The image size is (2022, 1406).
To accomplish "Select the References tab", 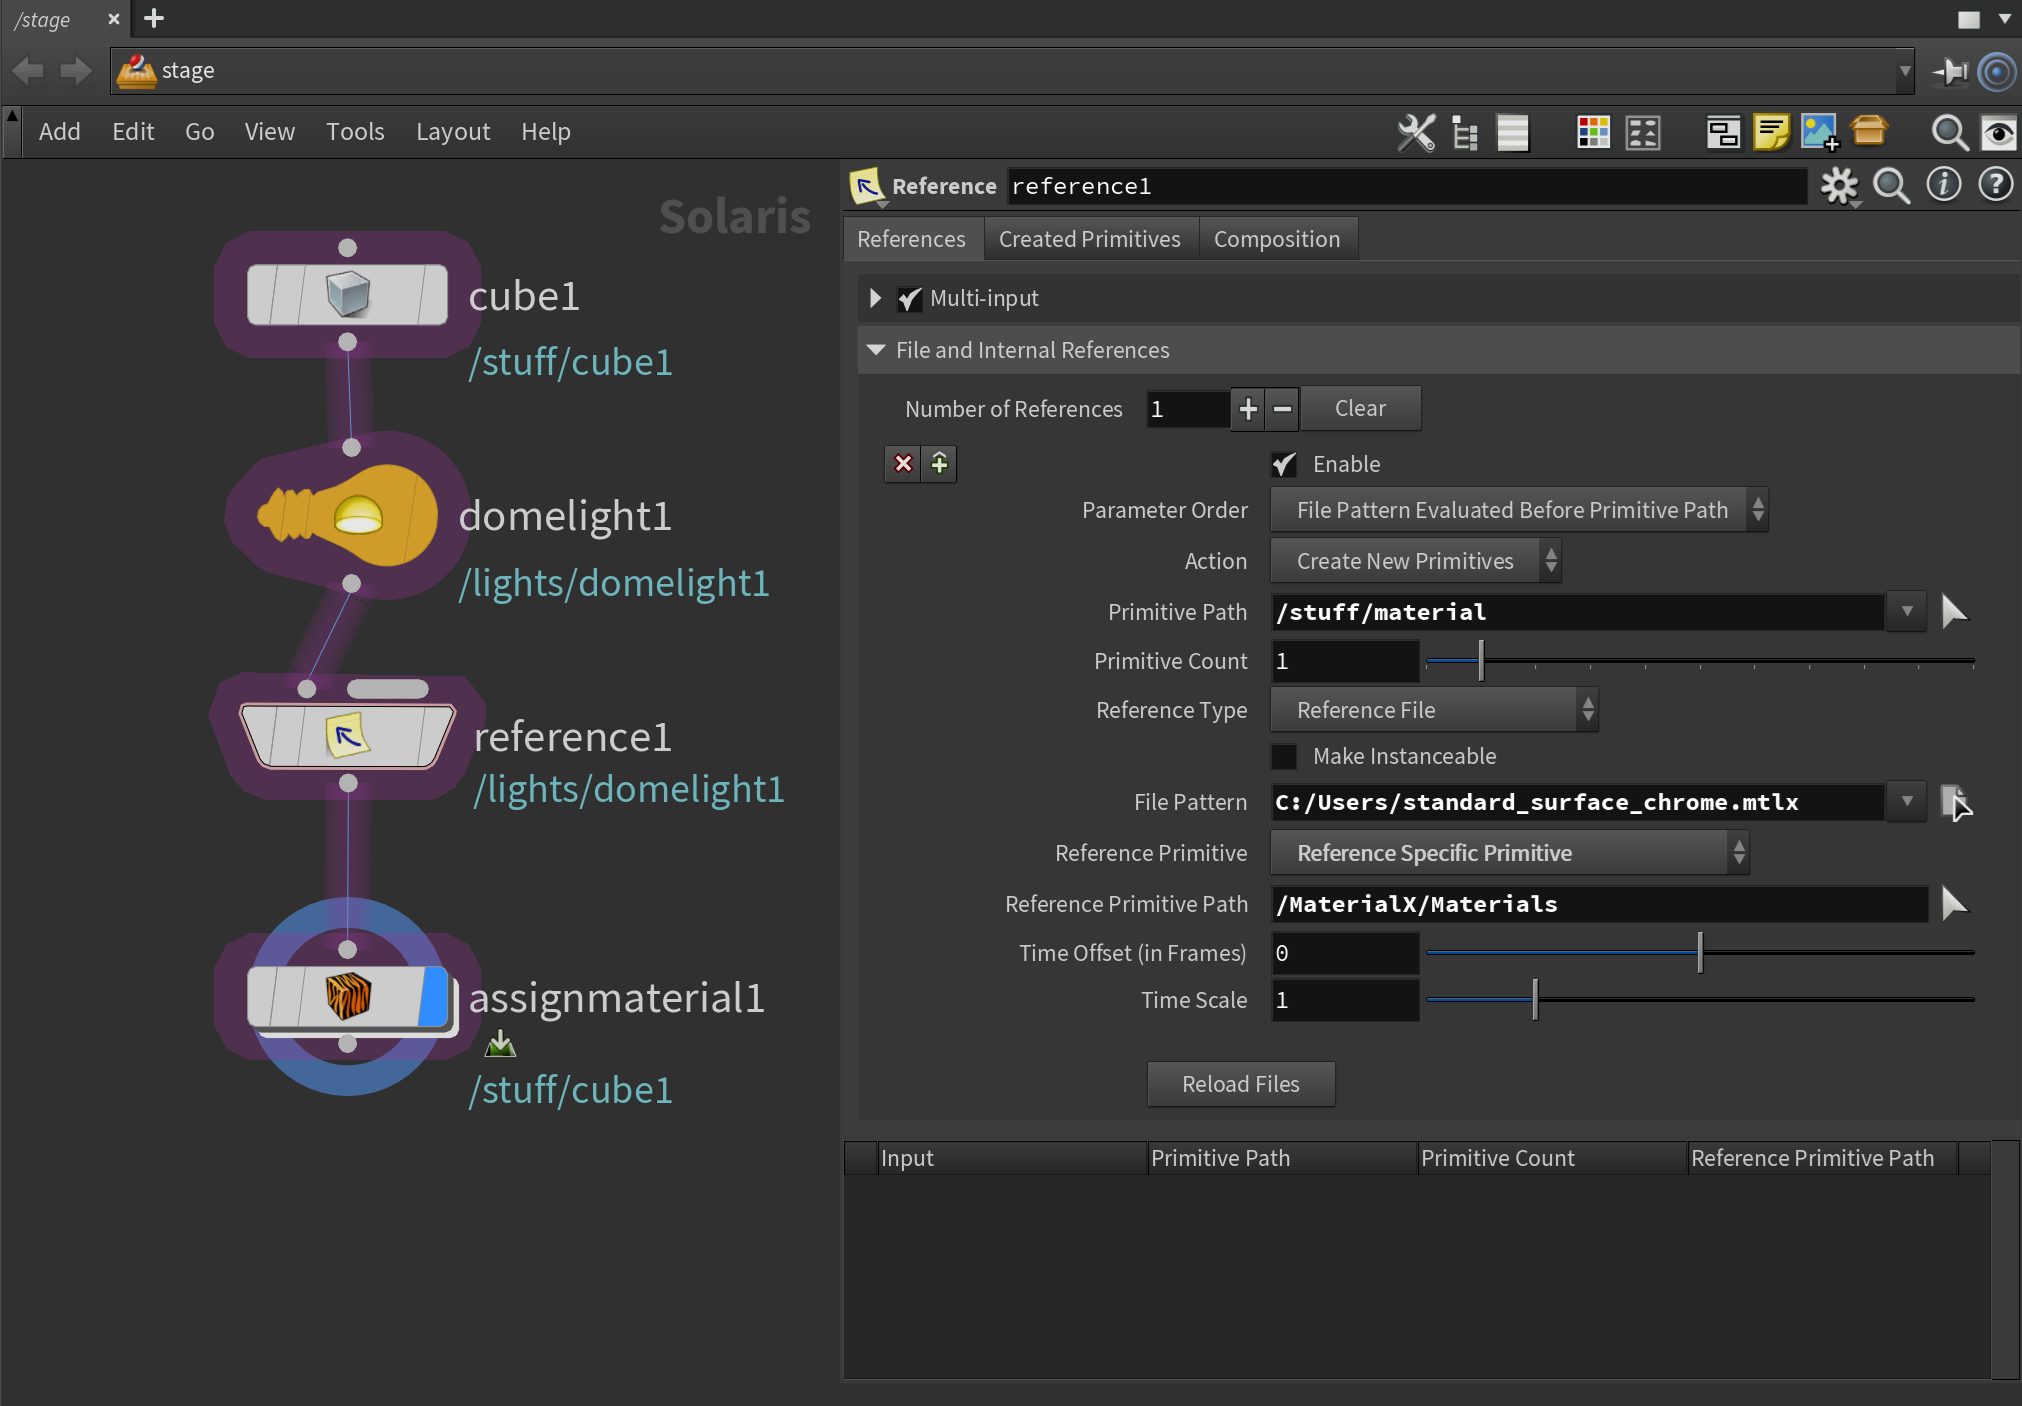I will point(911,239).
